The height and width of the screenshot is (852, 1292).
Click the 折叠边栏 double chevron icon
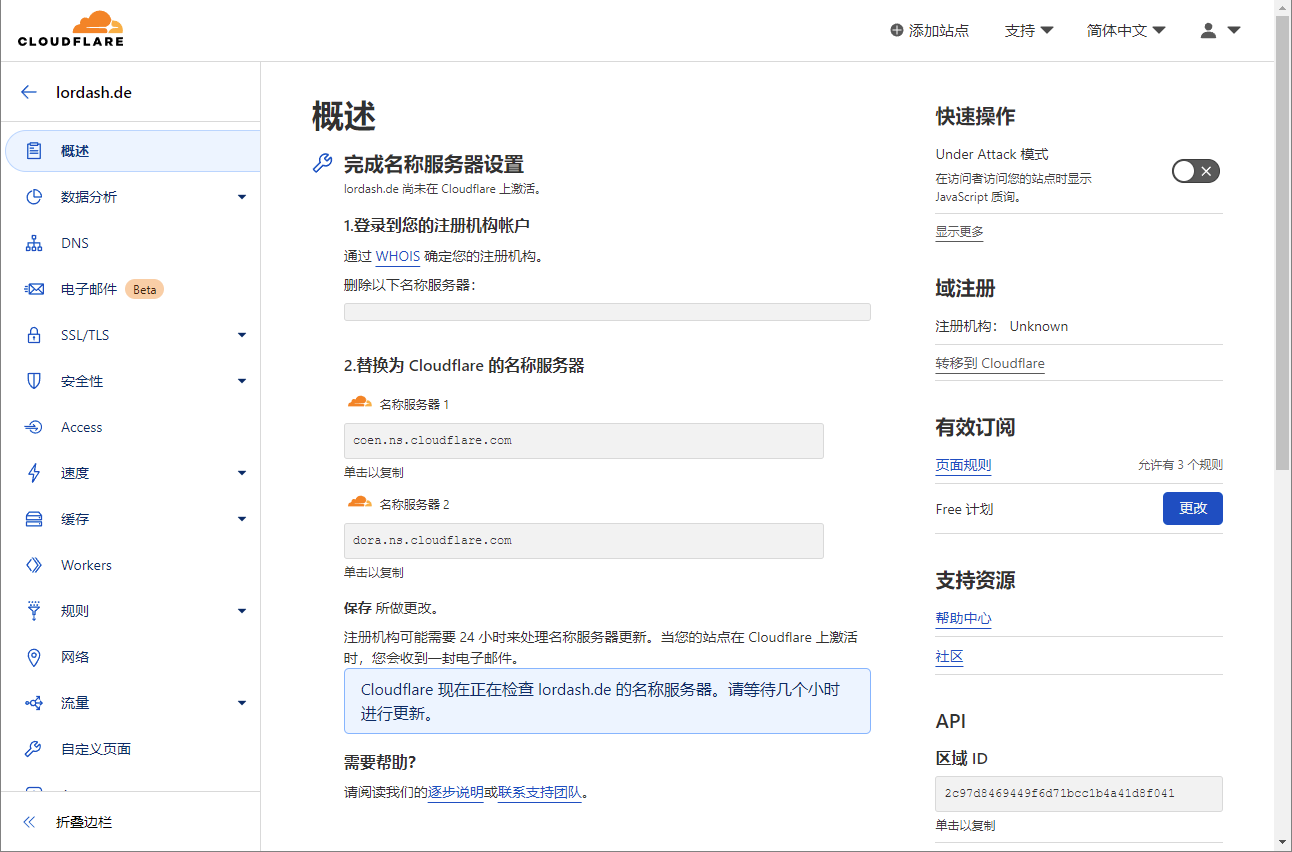(29, 822)
